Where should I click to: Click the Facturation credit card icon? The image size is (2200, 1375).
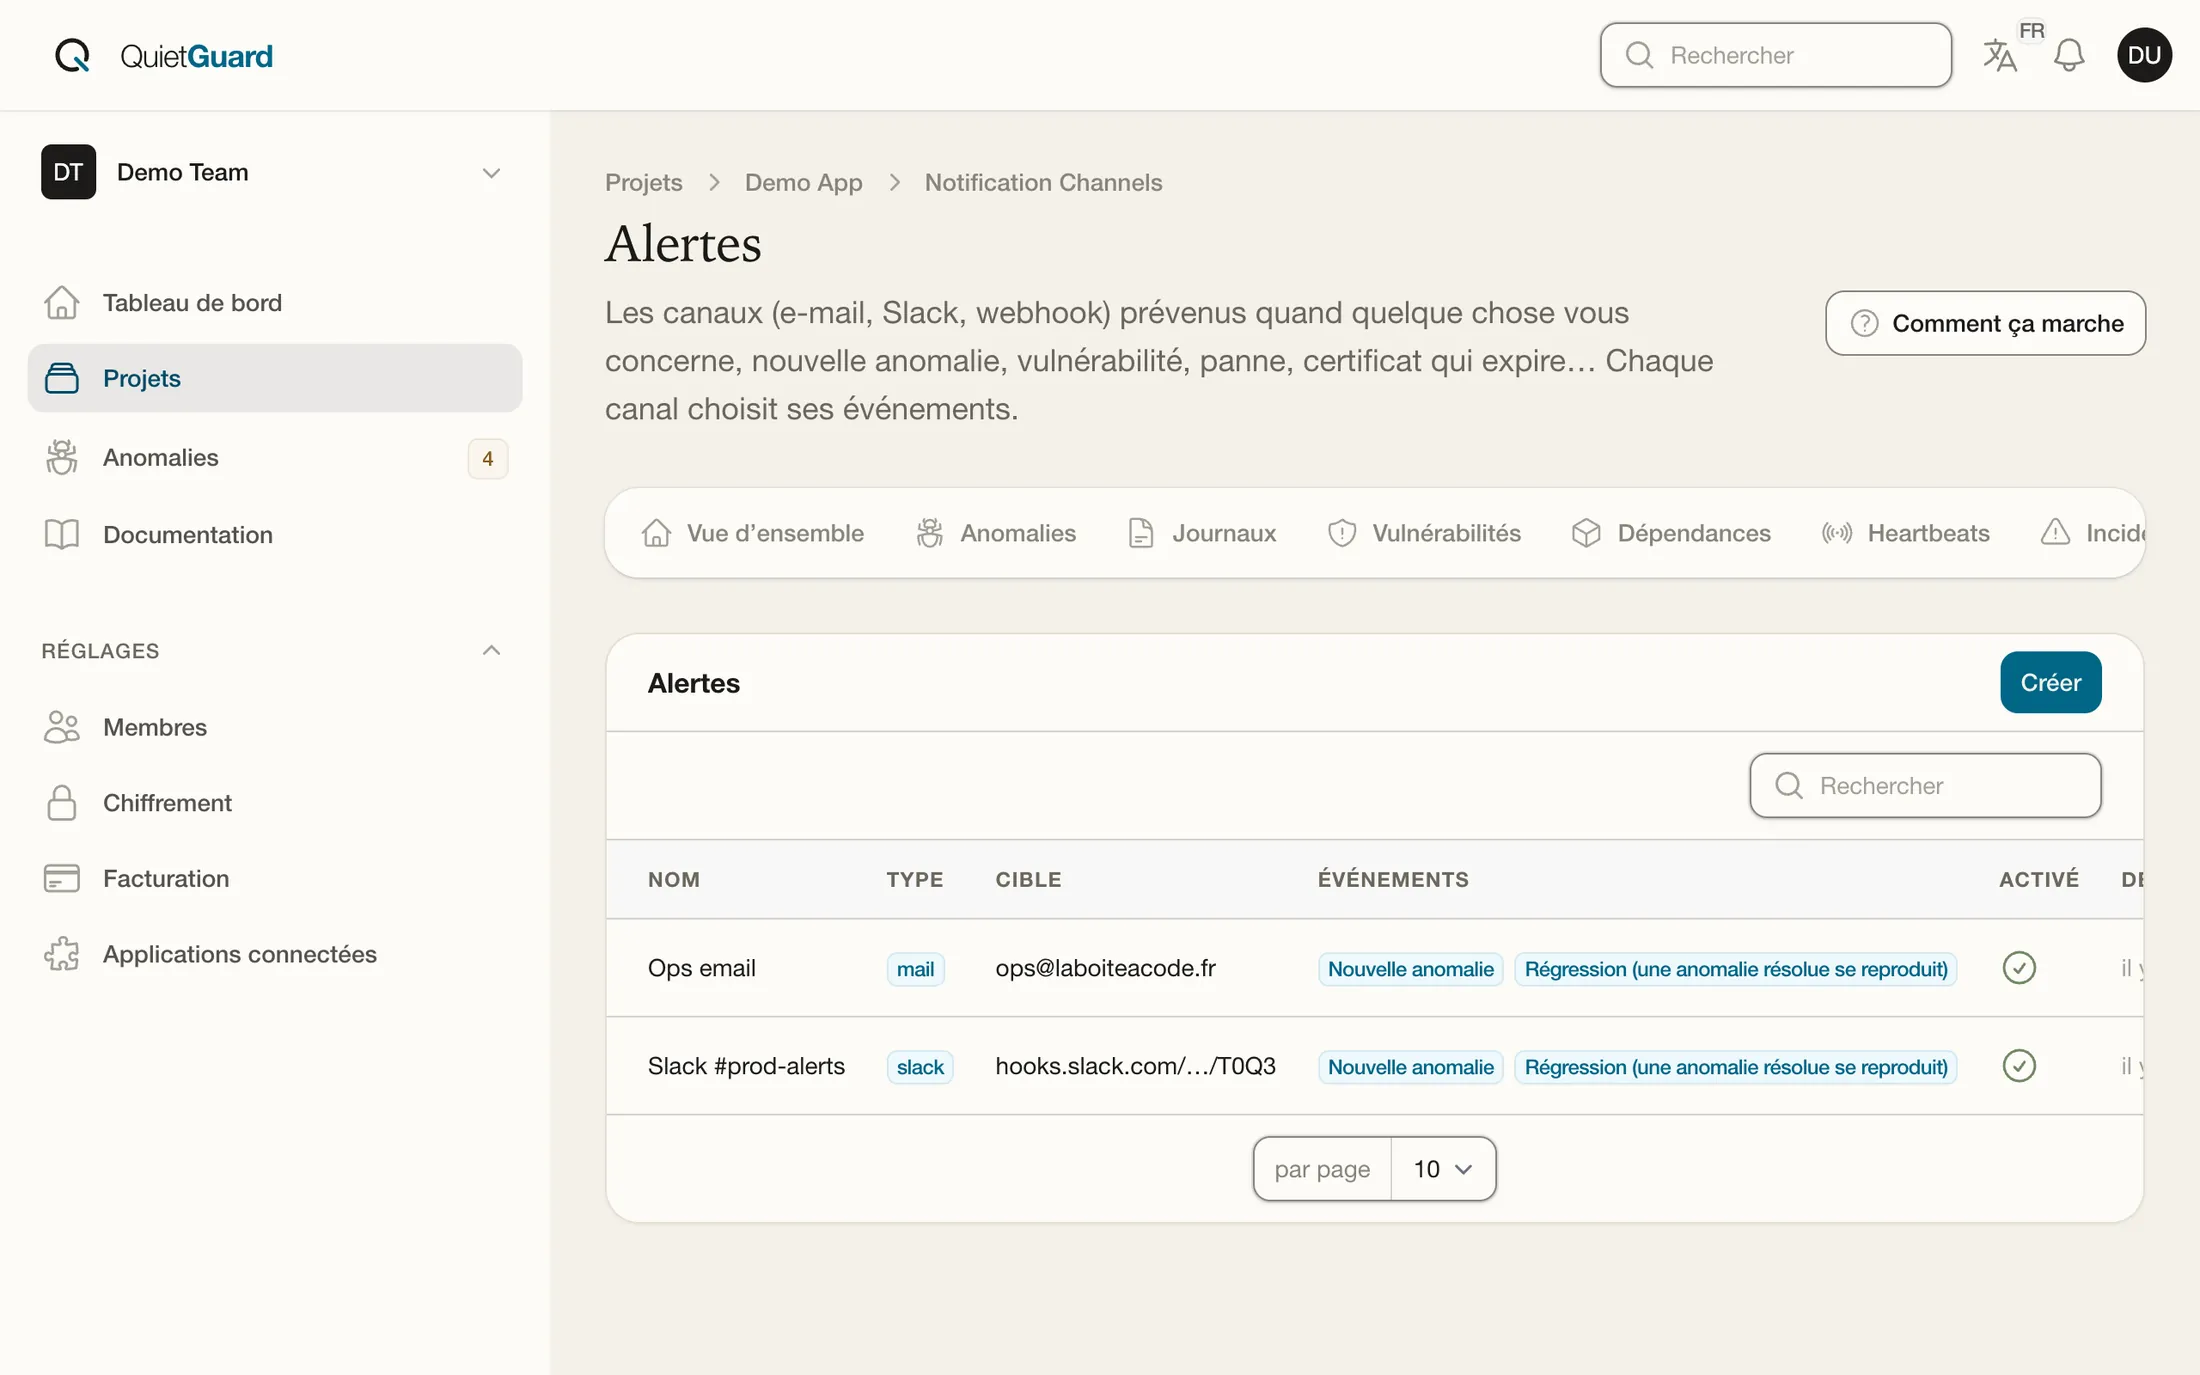(62, 878)
